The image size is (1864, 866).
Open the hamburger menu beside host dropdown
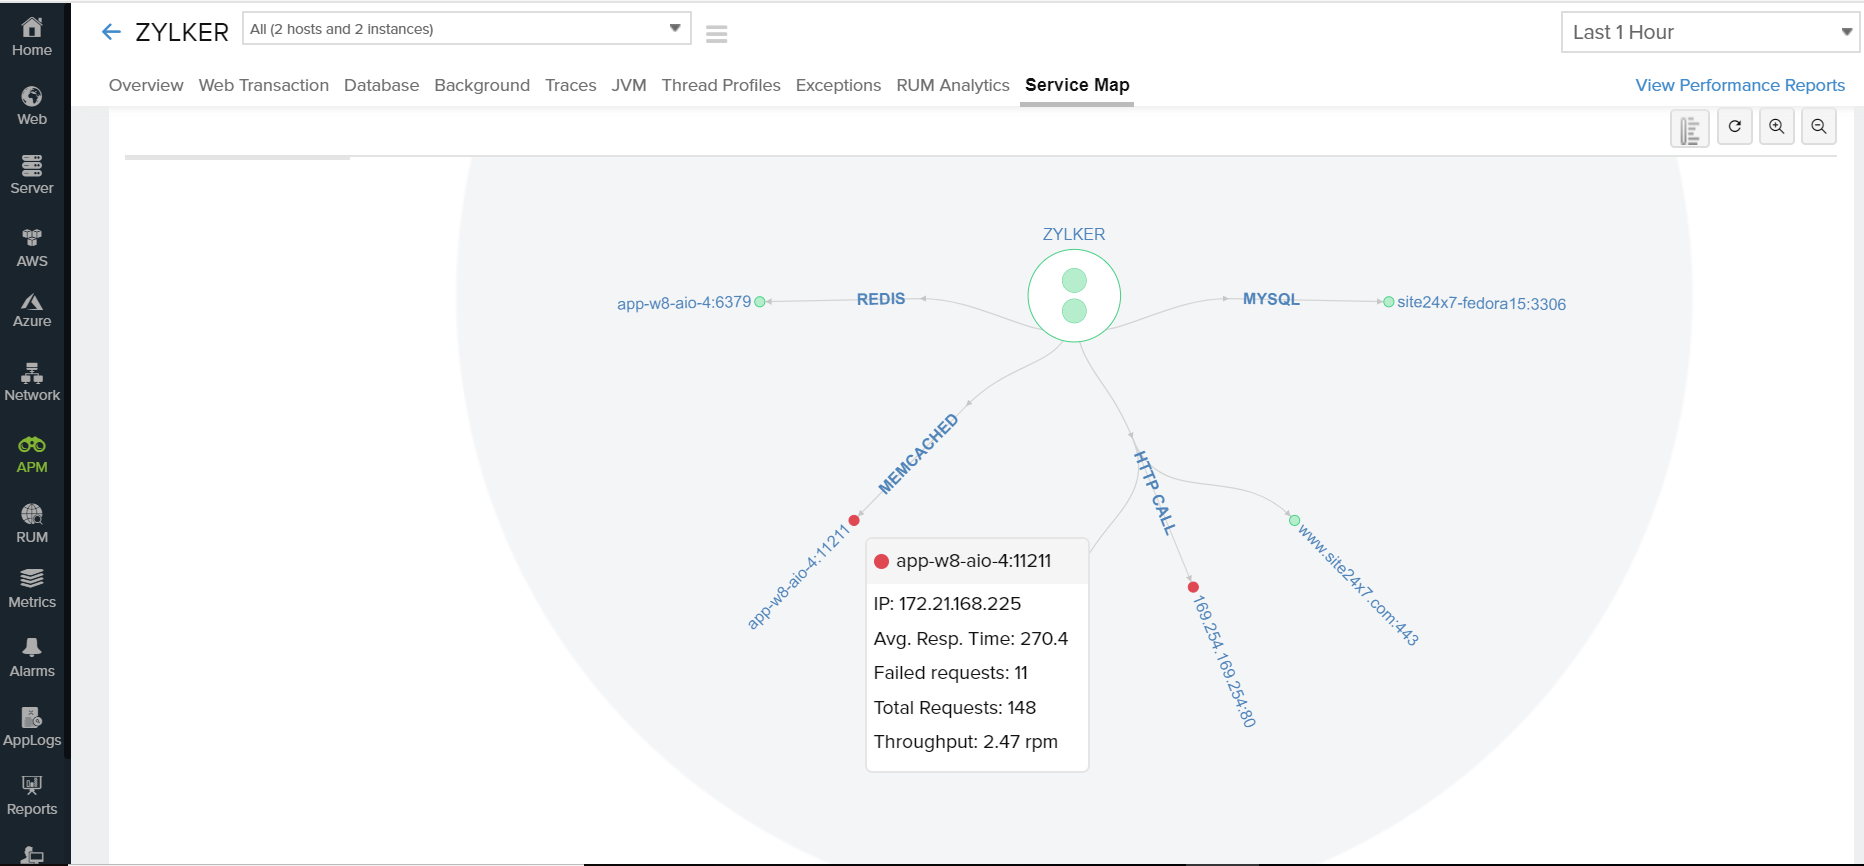click(x=716, y=34)
